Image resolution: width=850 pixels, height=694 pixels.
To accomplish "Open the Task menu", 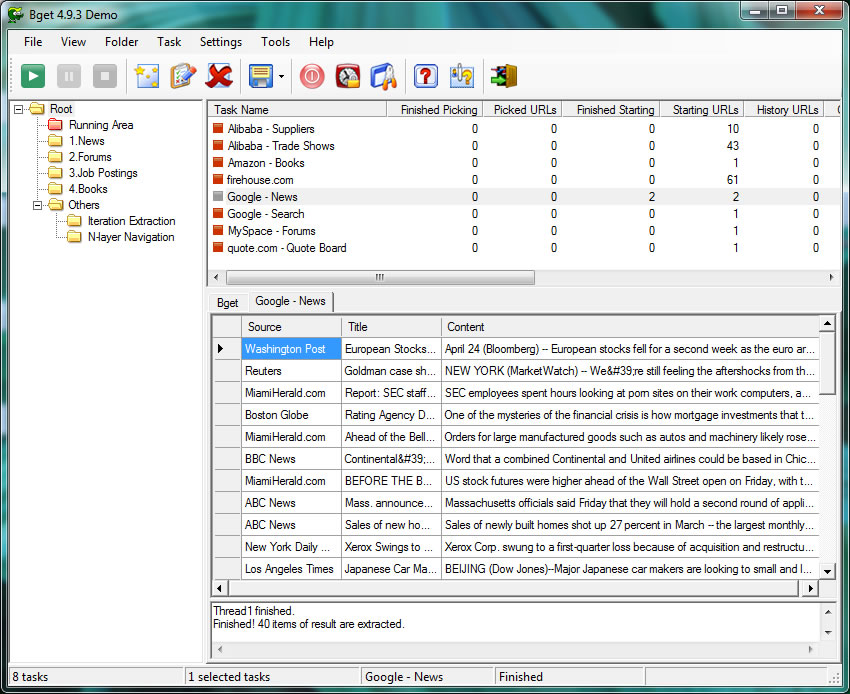I will click(169, 42).
